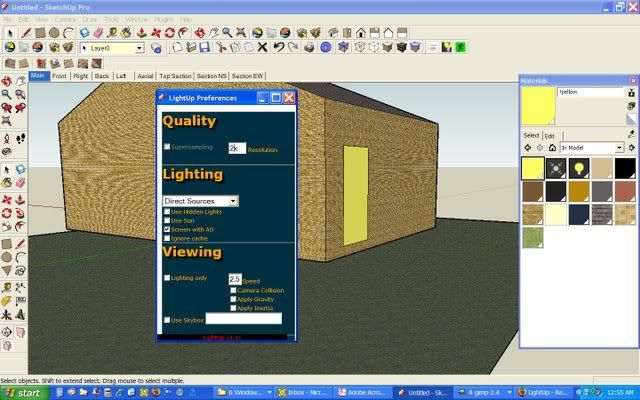The width and height of the screenshot is (640, 400).
Task: Click the Layer Manager icon beside Layer0
Action: click(156, 48)
